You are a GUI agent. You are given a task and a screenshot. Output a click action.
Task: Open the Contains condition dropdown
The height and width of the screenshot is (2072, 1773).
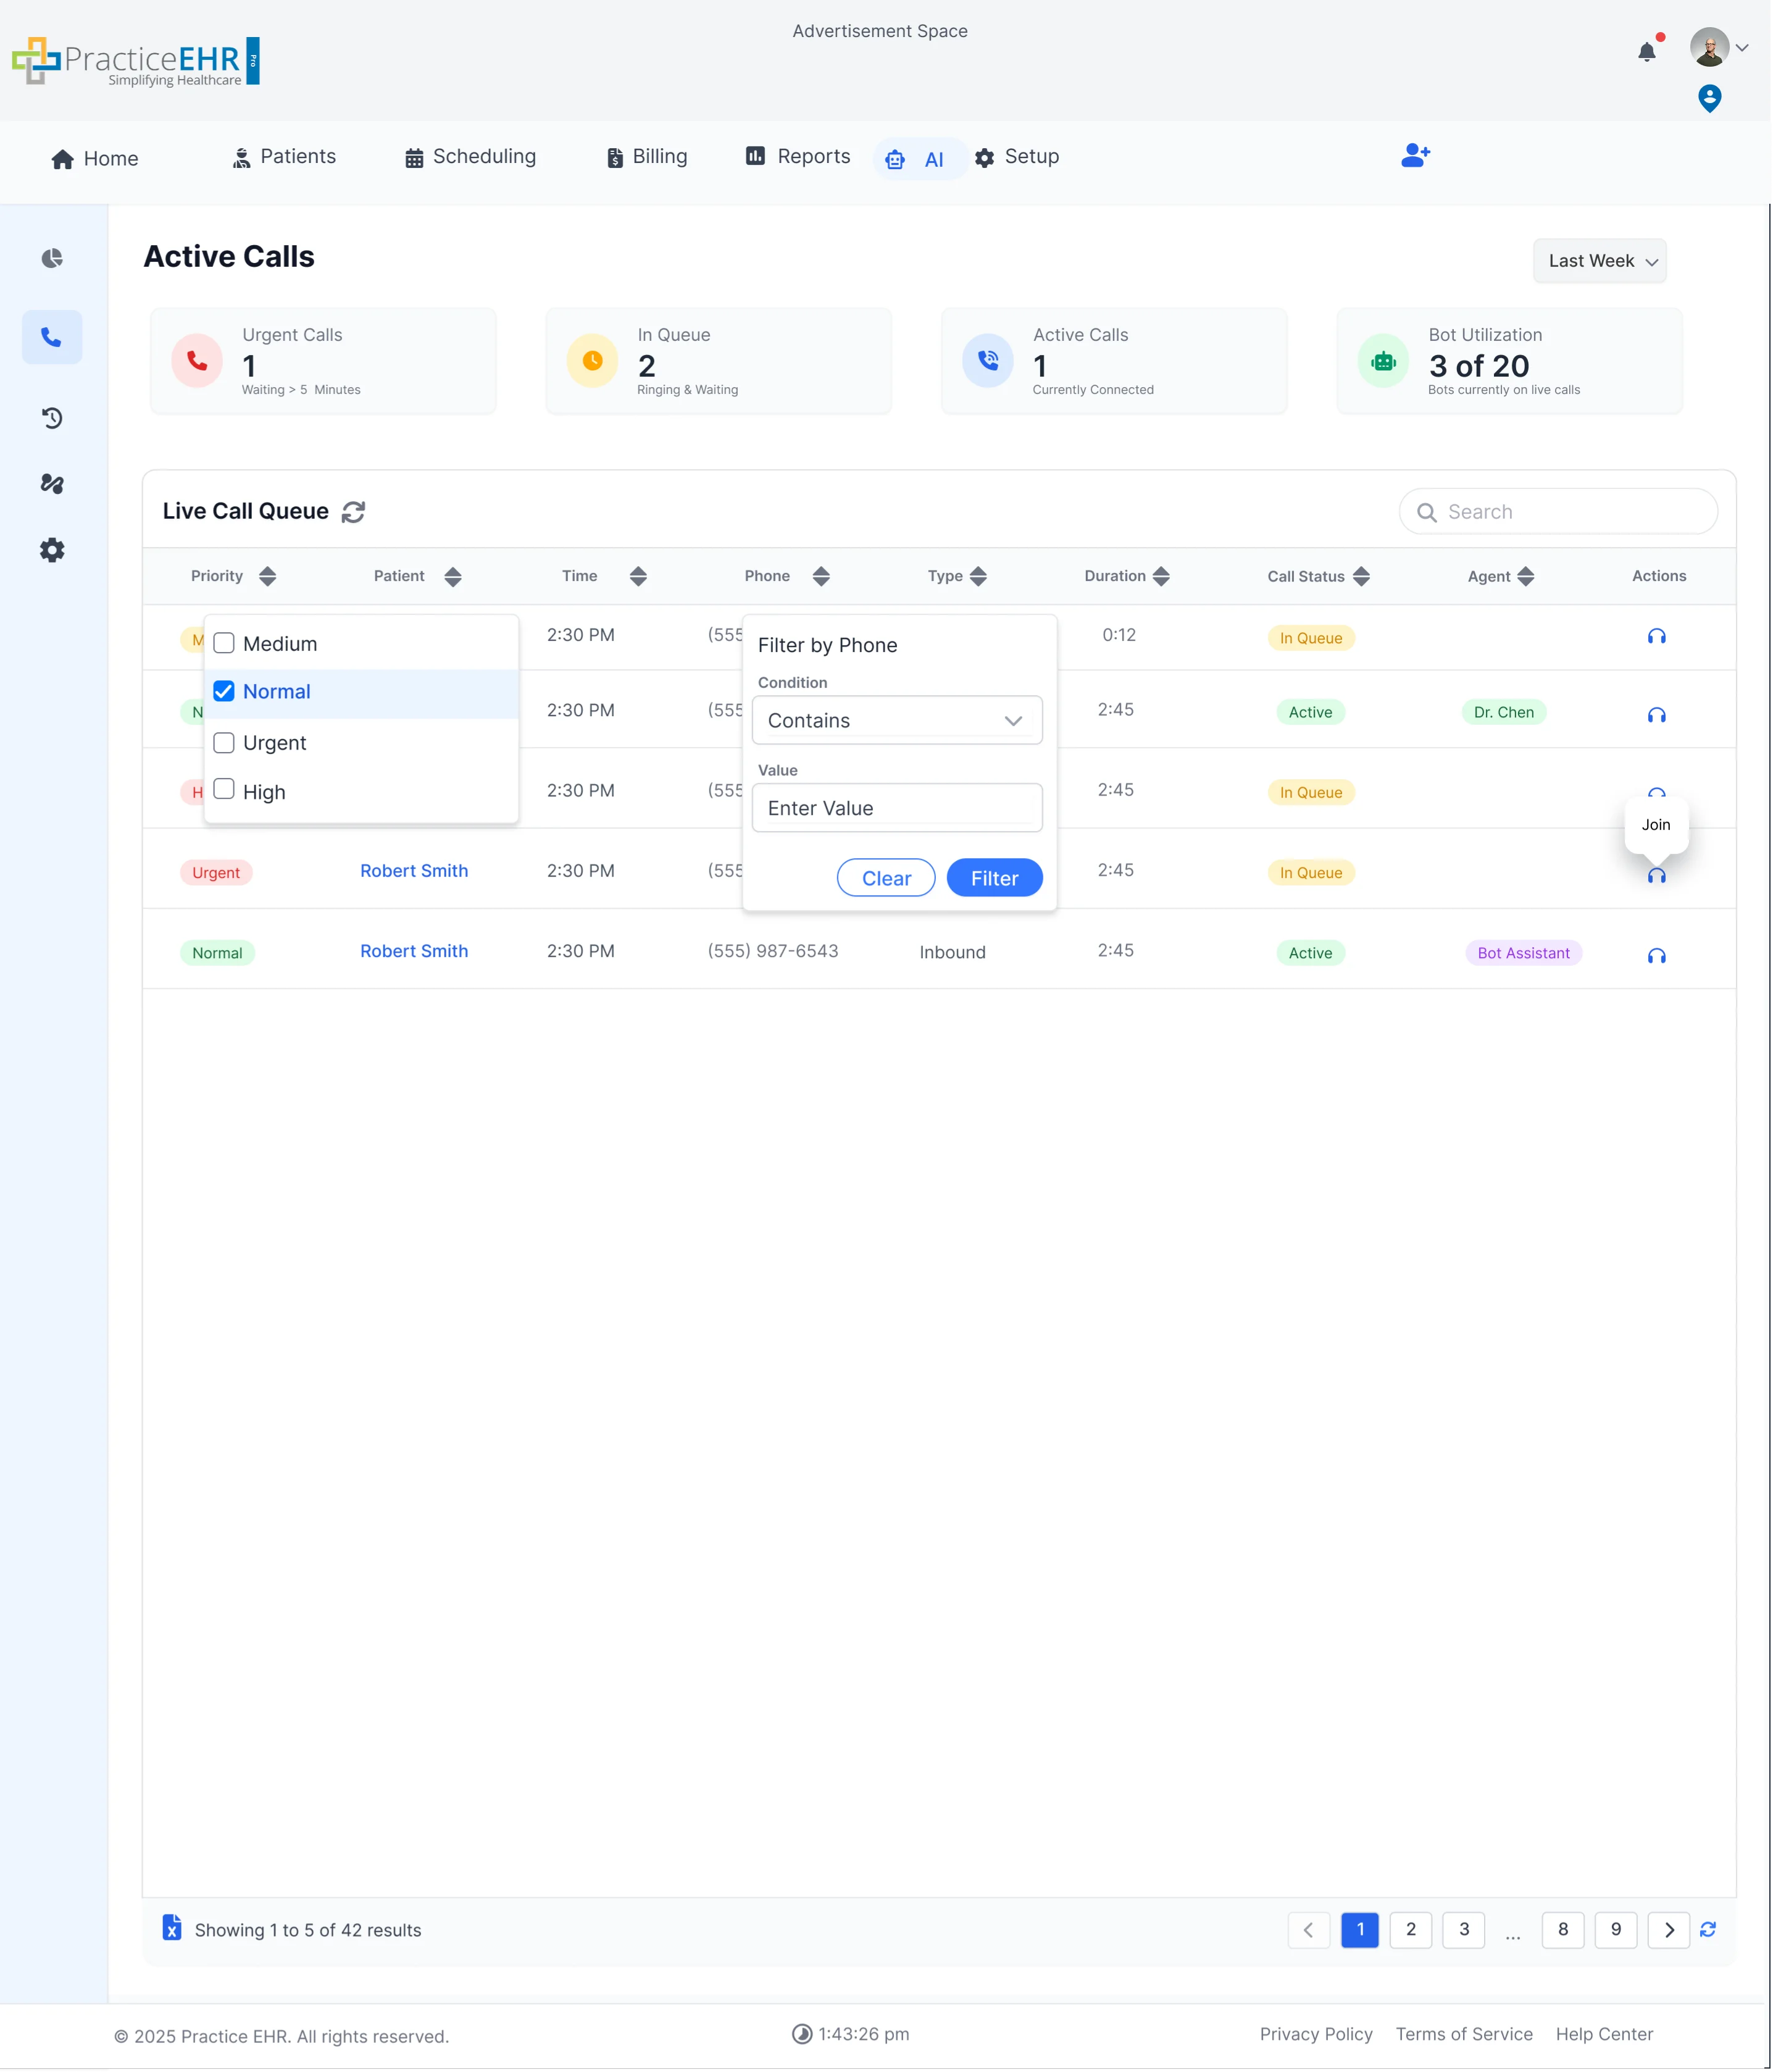pos(897,720)
